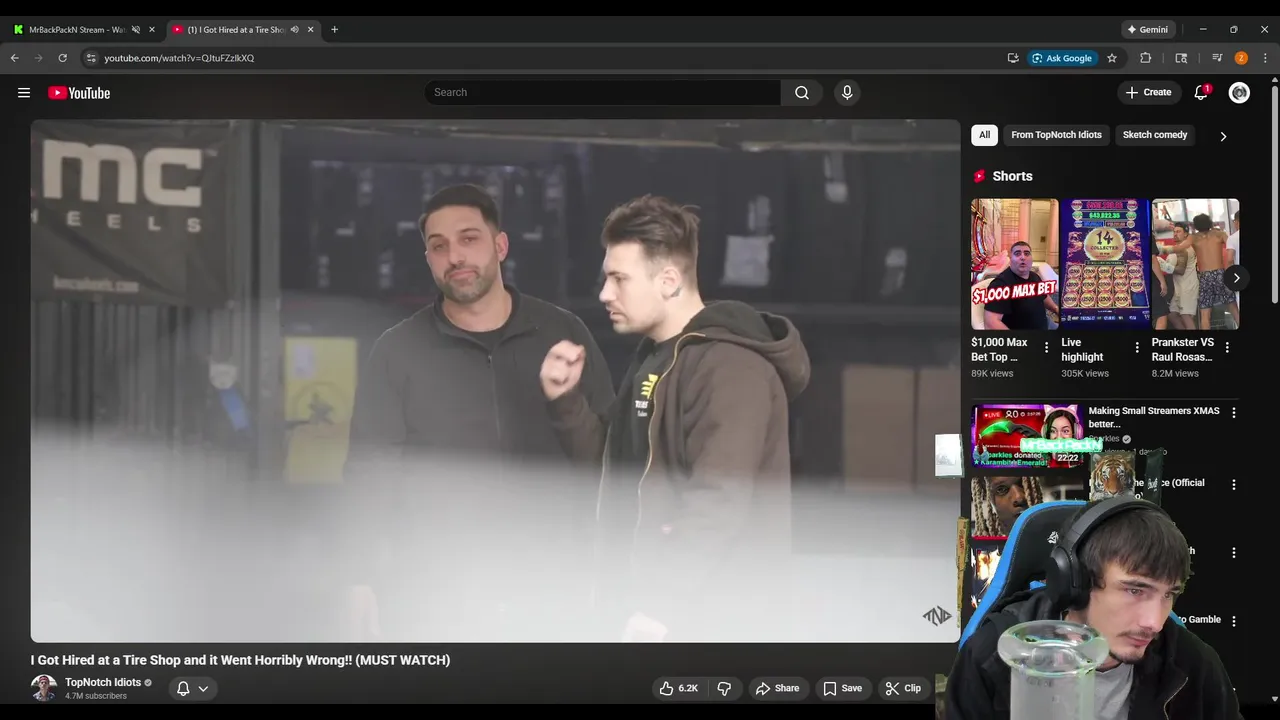1280x720 pixels.
Task: Close the MrBackPackN Stream tab
Action: (152, 30)
